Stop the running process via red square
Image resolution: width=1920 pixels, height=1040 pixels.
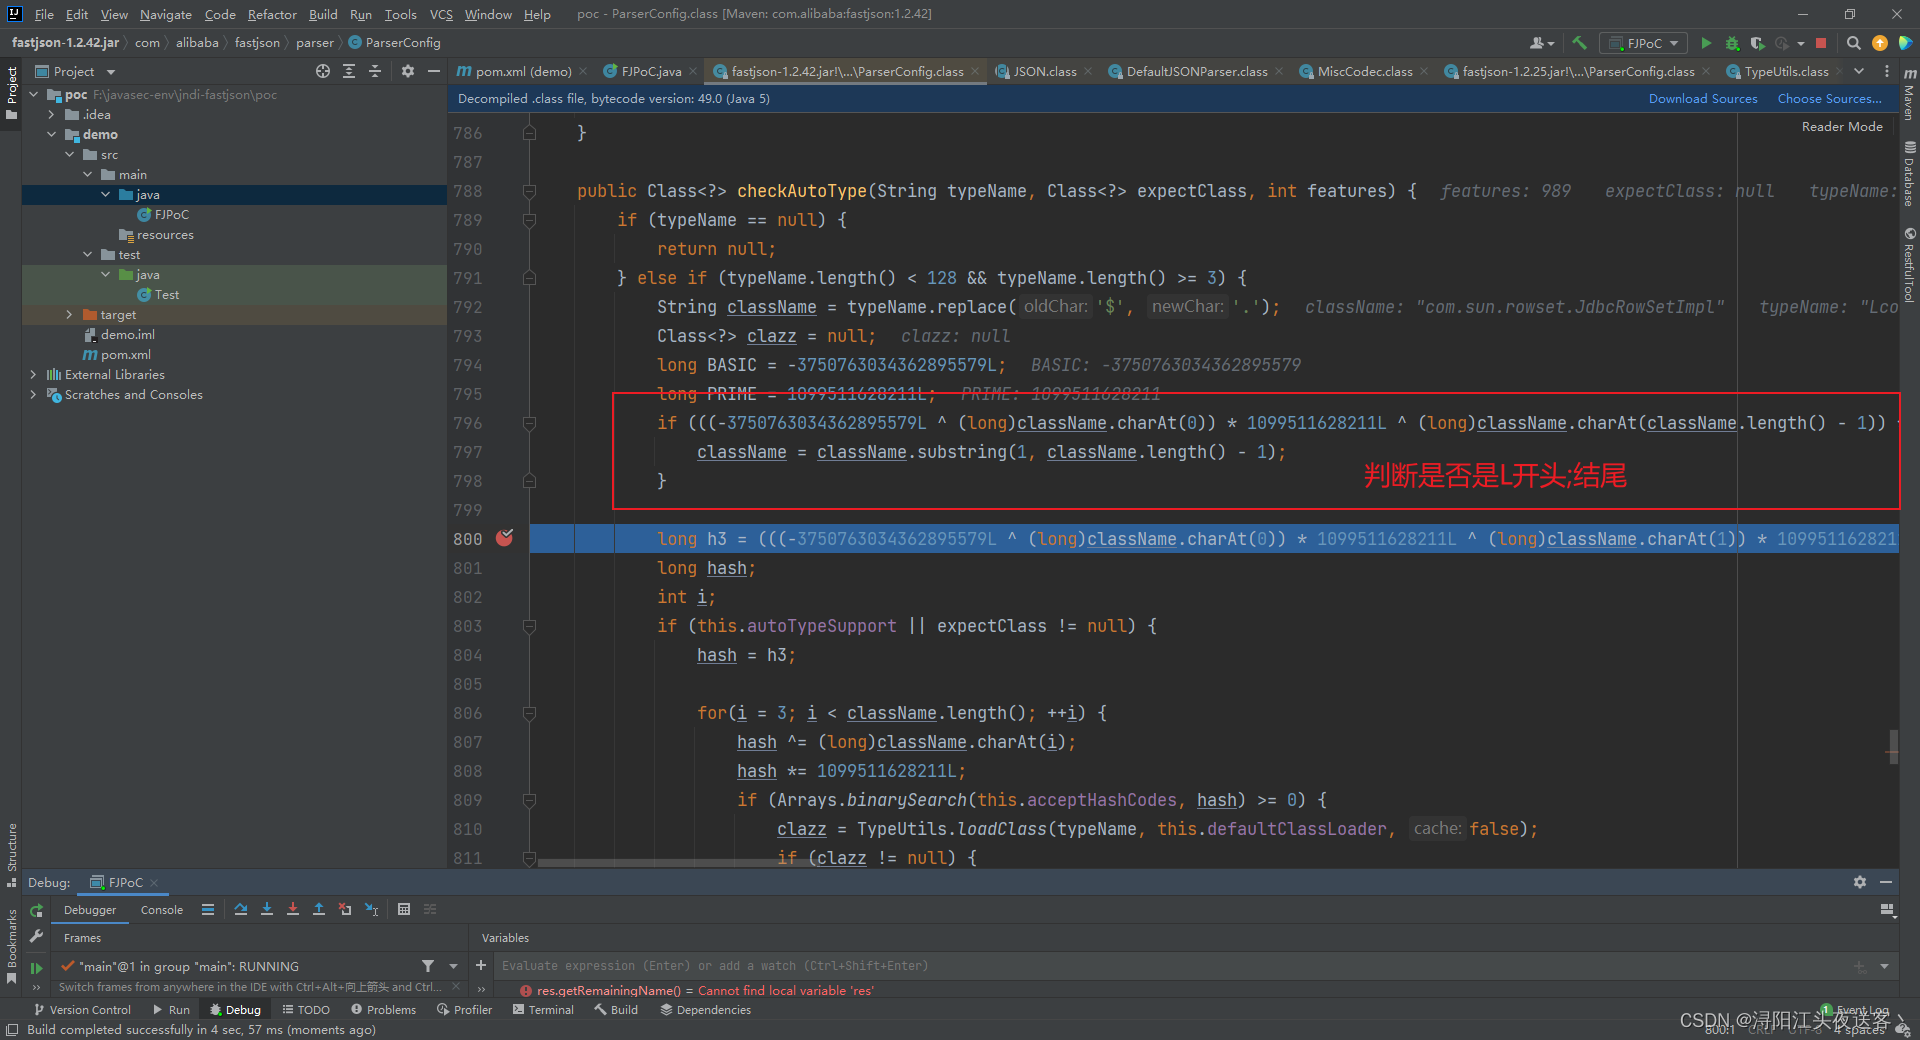(1821, 43)
